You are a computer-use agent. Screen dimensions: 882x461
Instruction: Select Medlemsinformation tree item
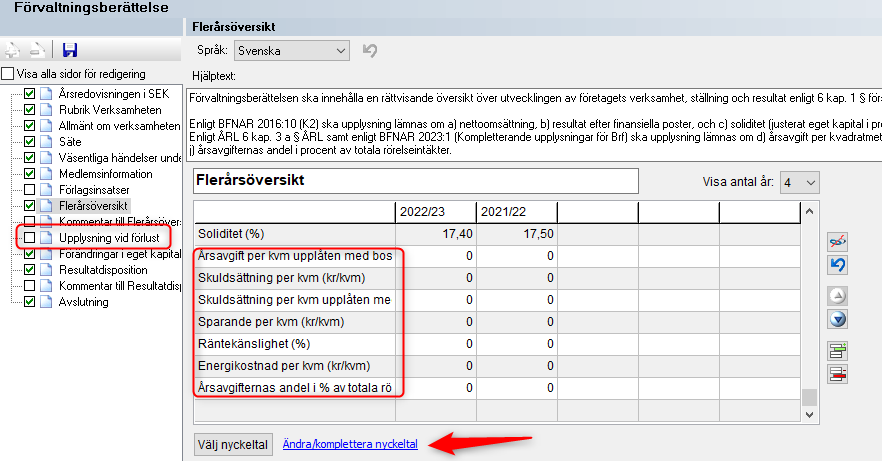pyautogui.click(x=106, y=174)
